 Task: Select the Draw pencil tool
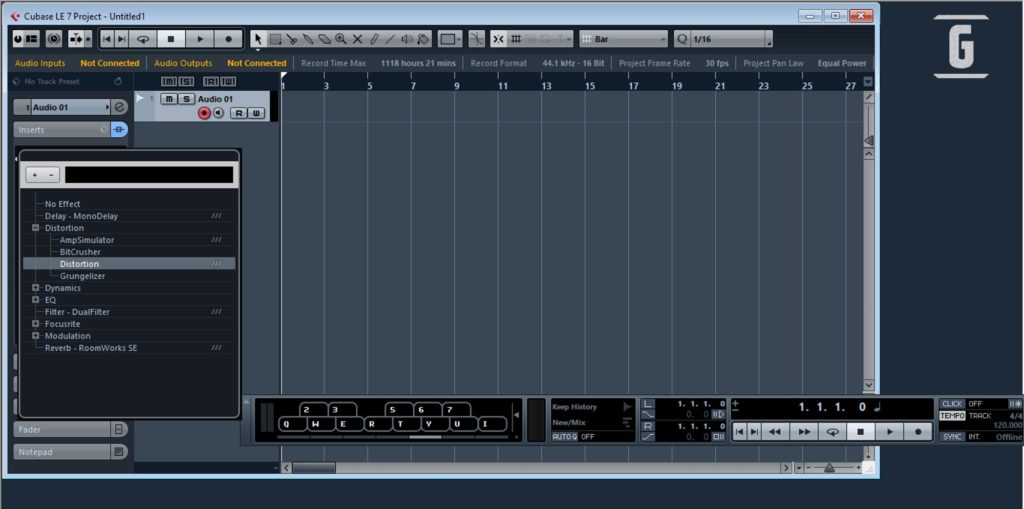coord(374,39)
